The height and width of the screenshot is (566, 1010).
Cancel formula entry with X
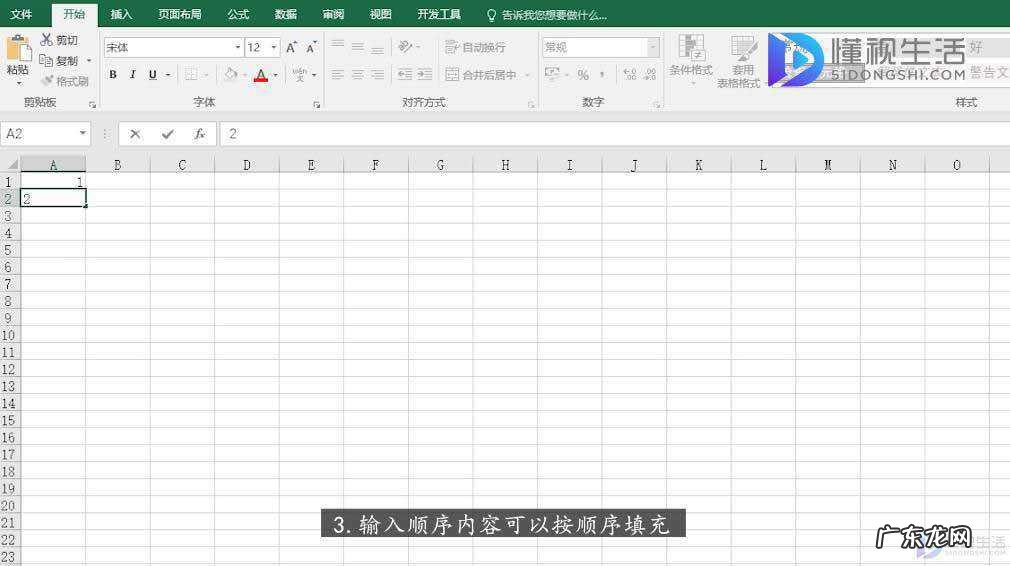[135, 134]
